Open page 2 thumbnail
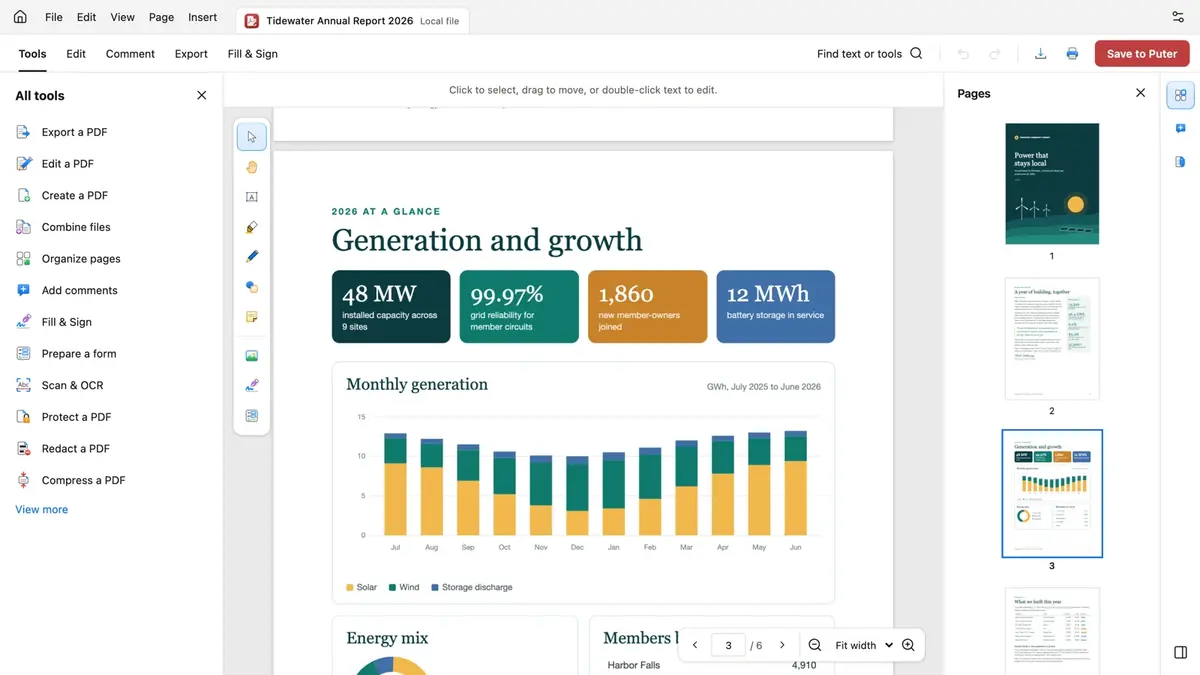The image size is (1200, 675). pos(1052,339)
